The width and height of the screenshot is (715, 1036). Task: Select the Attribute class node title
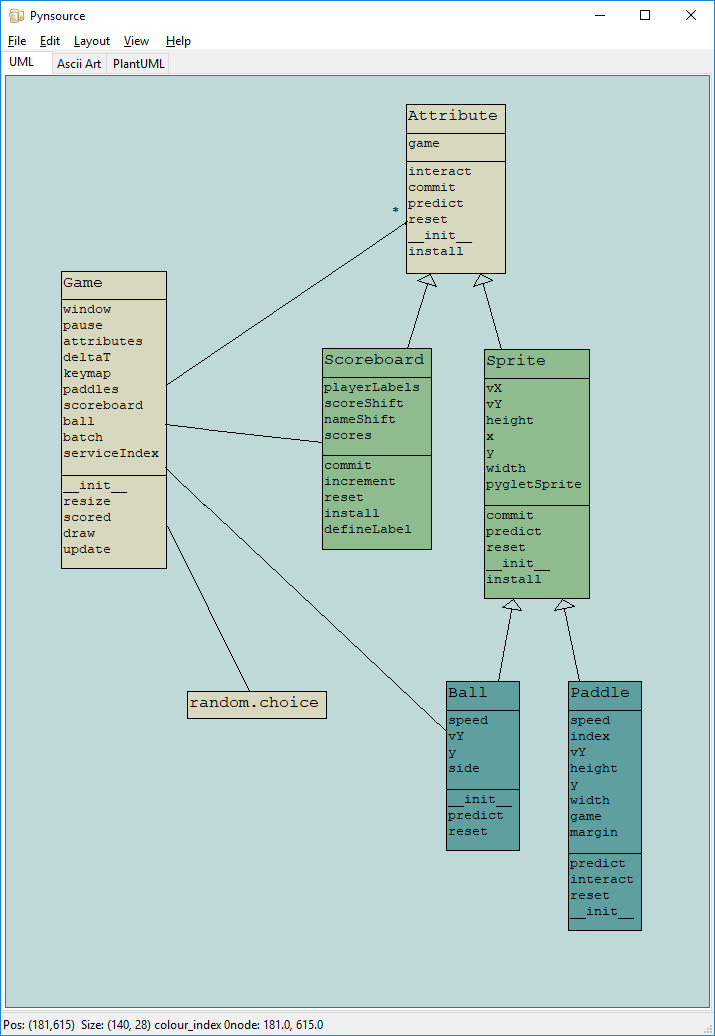point(455,117)
